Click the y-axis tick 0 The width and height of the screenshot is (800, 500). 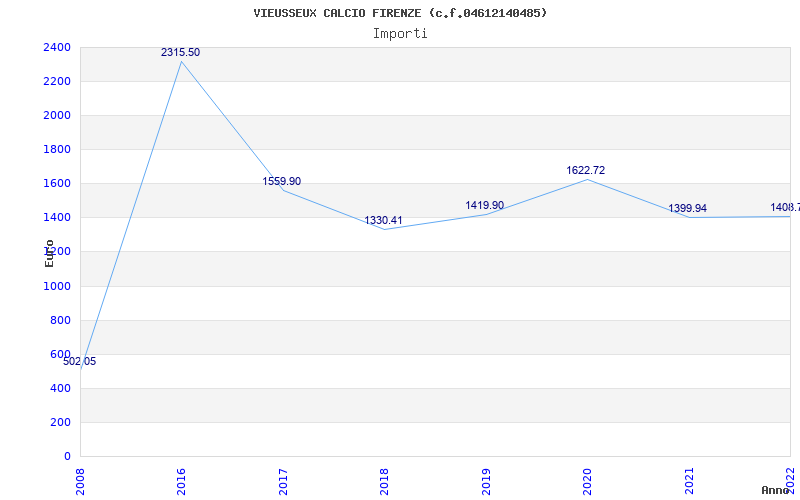pyautogui.click(x=67, y=457)
